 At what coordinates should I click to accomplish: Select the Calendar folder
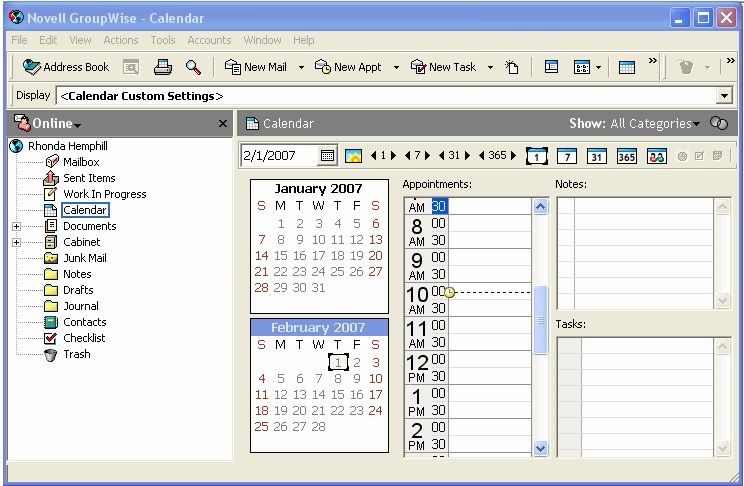pos(85,210)
